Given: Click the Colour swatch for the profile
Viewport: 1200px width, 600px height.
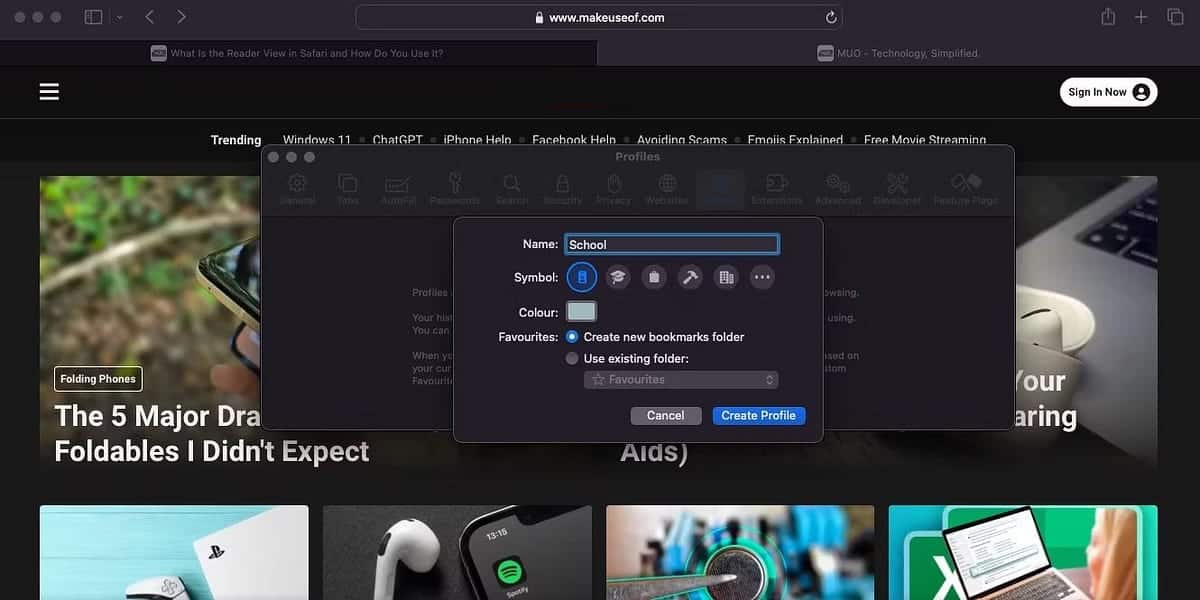Looking at the screenshot, I should pos(580,311).
